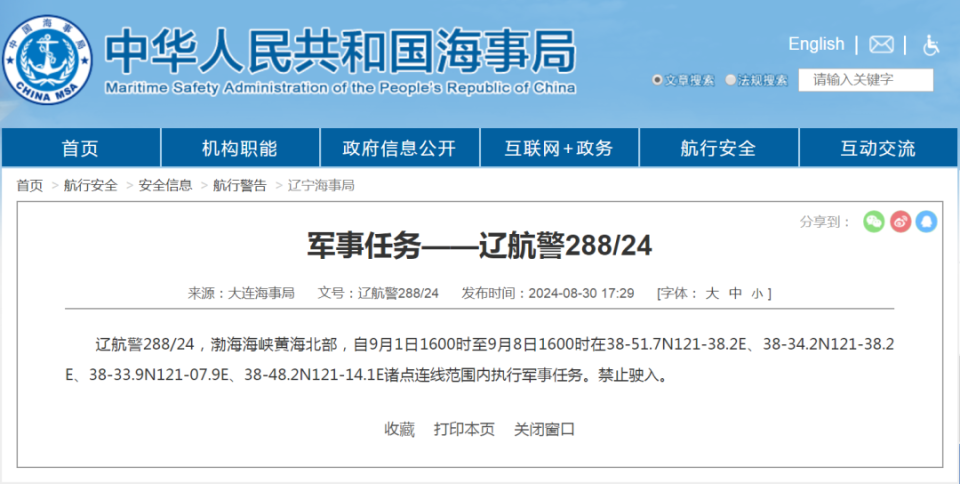Viewport: 960px width, 484px height.
Task: Go to 航行安全 in the breadcrumb
Action: 91,185
